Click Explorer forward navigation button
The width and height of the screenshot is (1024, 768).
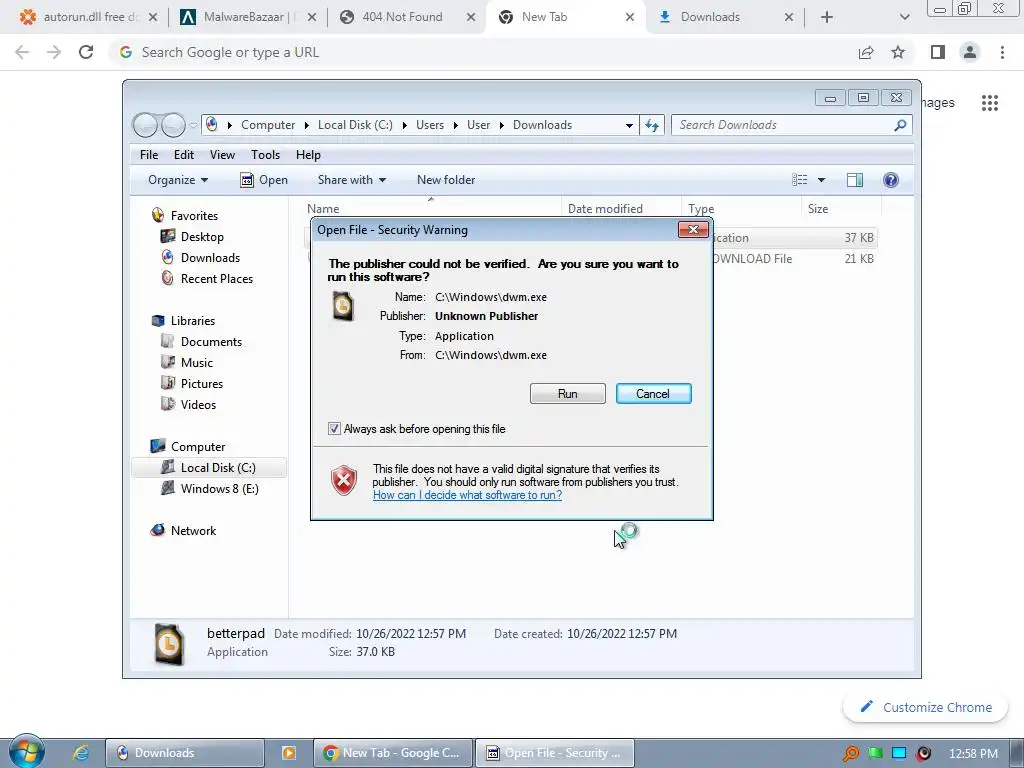pyautogui.click(x=173, y=125)
